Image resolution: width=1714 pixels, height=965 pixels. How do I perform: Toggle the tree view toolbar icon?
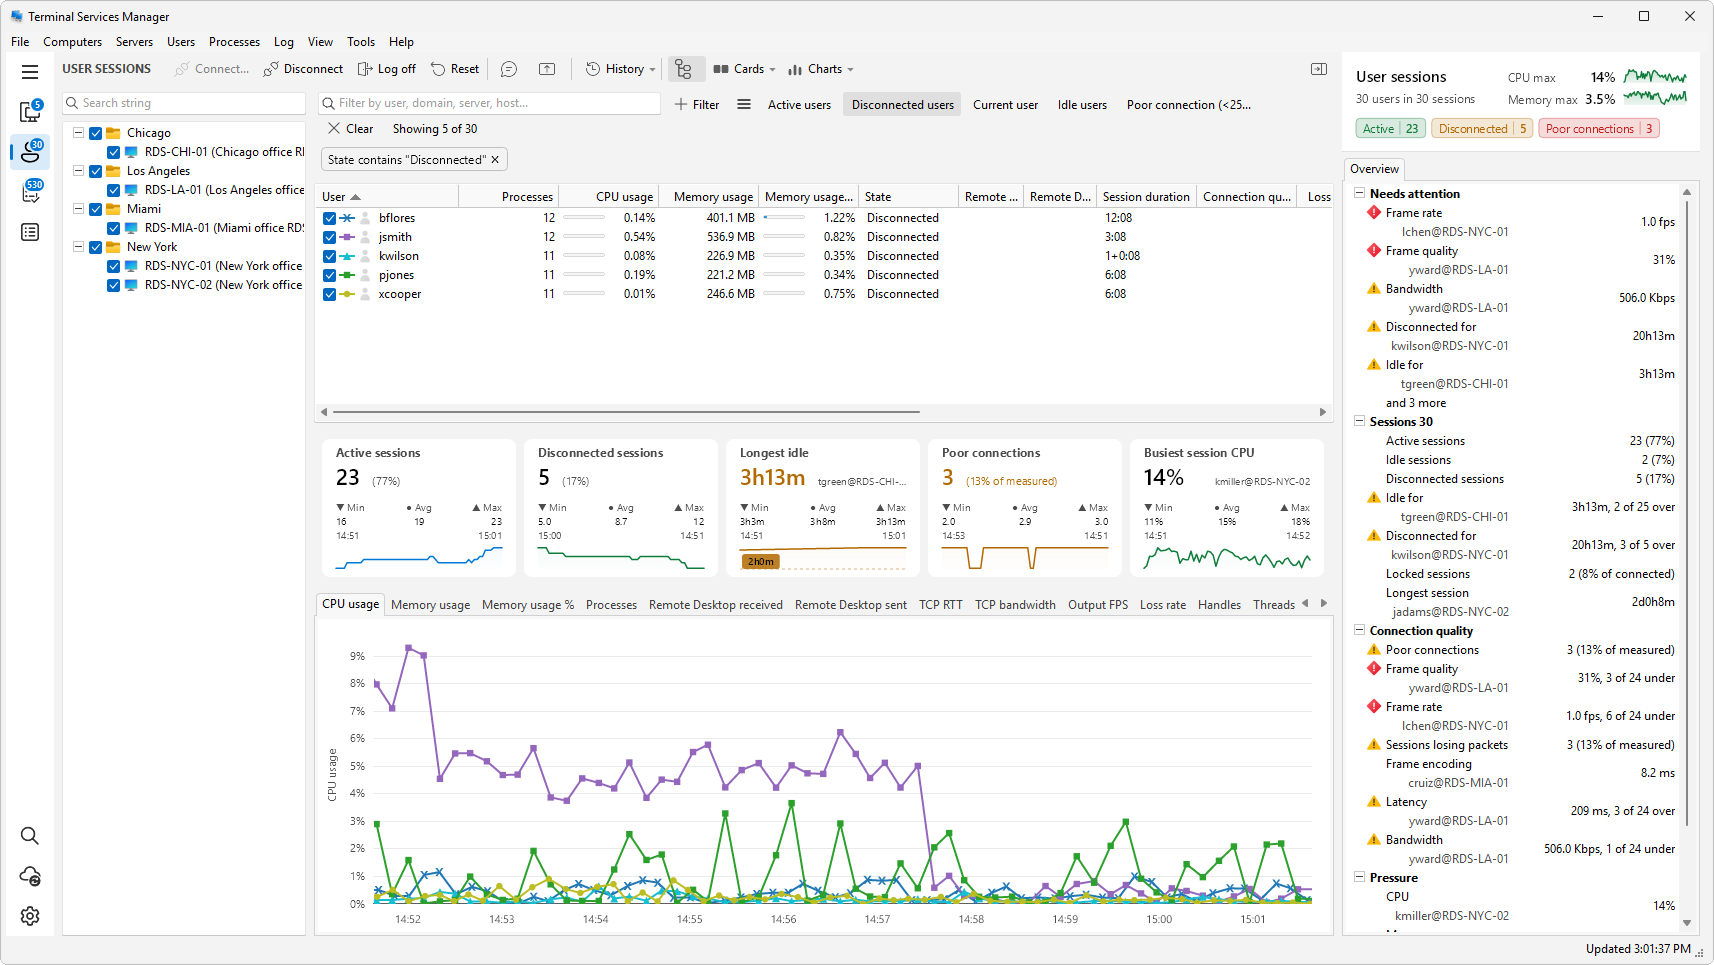pos(684,69)
